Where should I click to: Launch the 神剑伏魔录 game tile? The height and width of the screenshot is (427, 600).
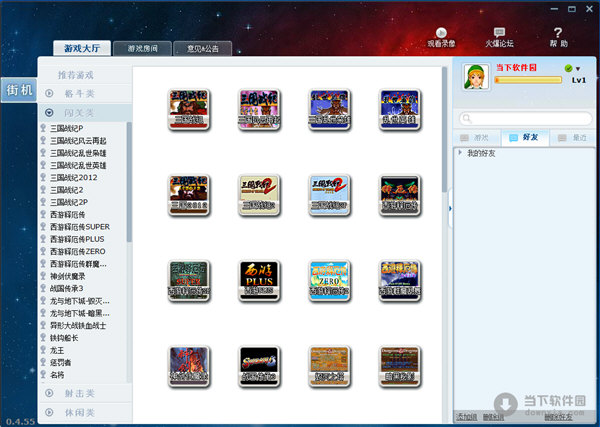(x=189, y=367)
